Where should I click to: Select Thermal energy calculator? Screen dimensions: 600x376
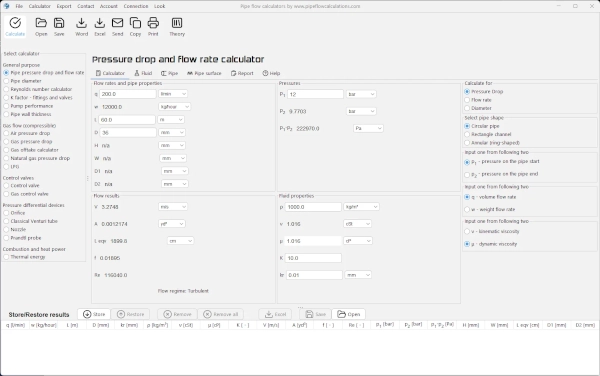click(x=24, y=257)
